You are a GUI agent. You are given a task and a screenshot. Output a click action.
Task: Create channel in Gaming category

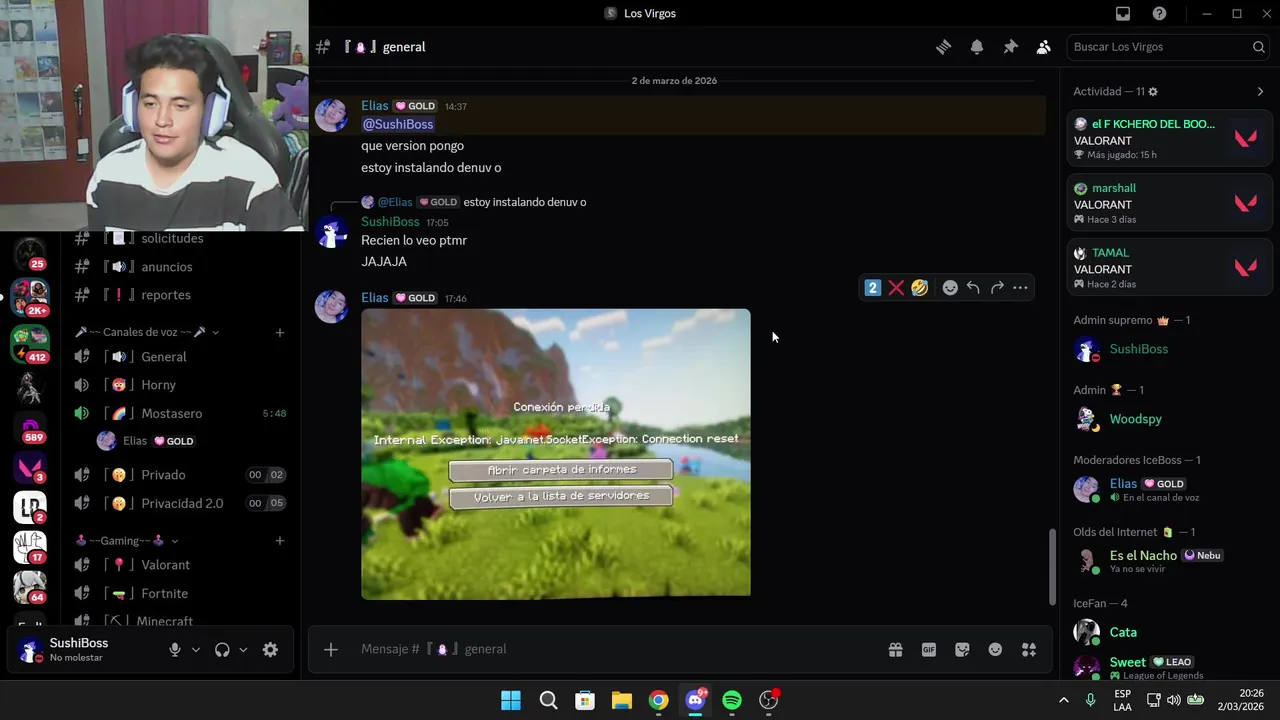(x=280, y=541)
